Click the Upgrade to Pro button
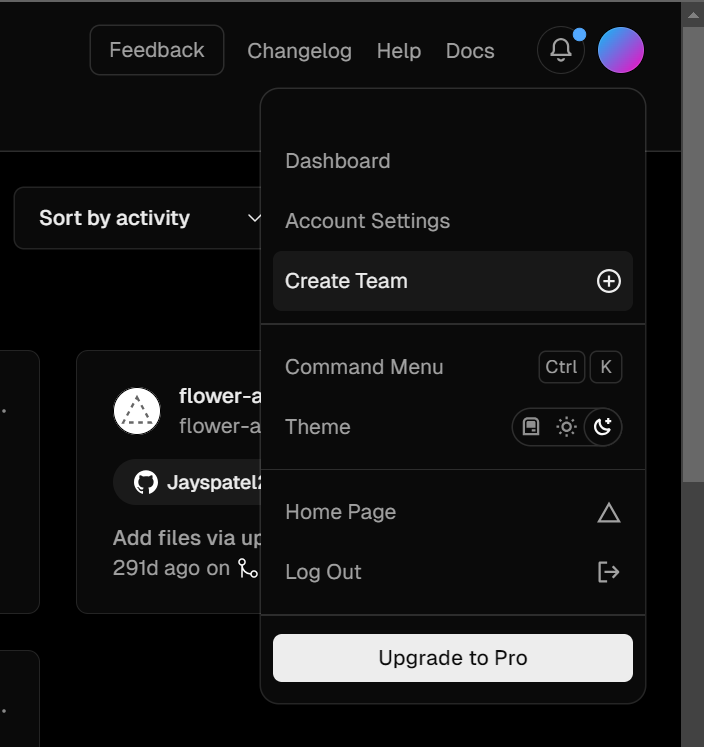Image resolution: width=704 pixels, height=747 pixels. (x=453, y=658)
